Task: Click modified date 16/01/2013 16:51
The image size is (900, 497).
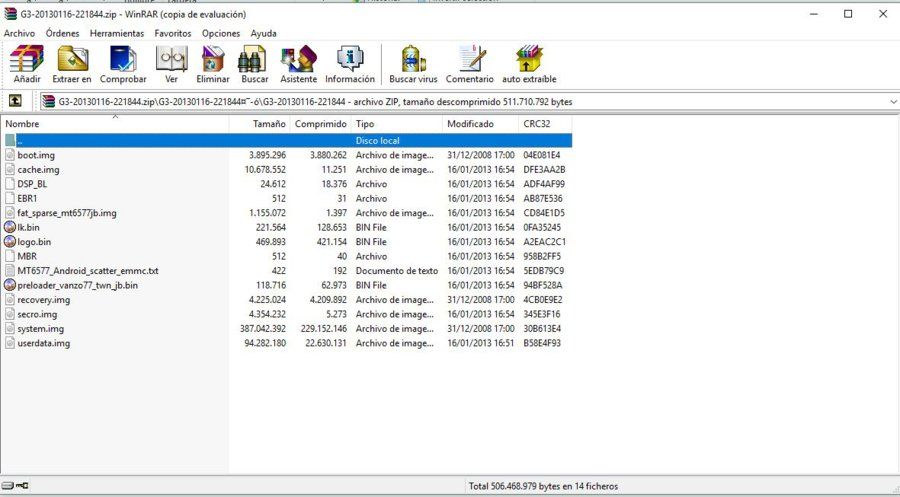Action: 480,343
